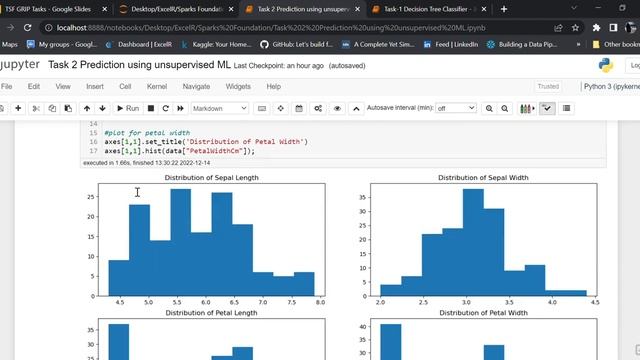Open A Complete Yet Sim... bookmark

click(x=378, y=44)
